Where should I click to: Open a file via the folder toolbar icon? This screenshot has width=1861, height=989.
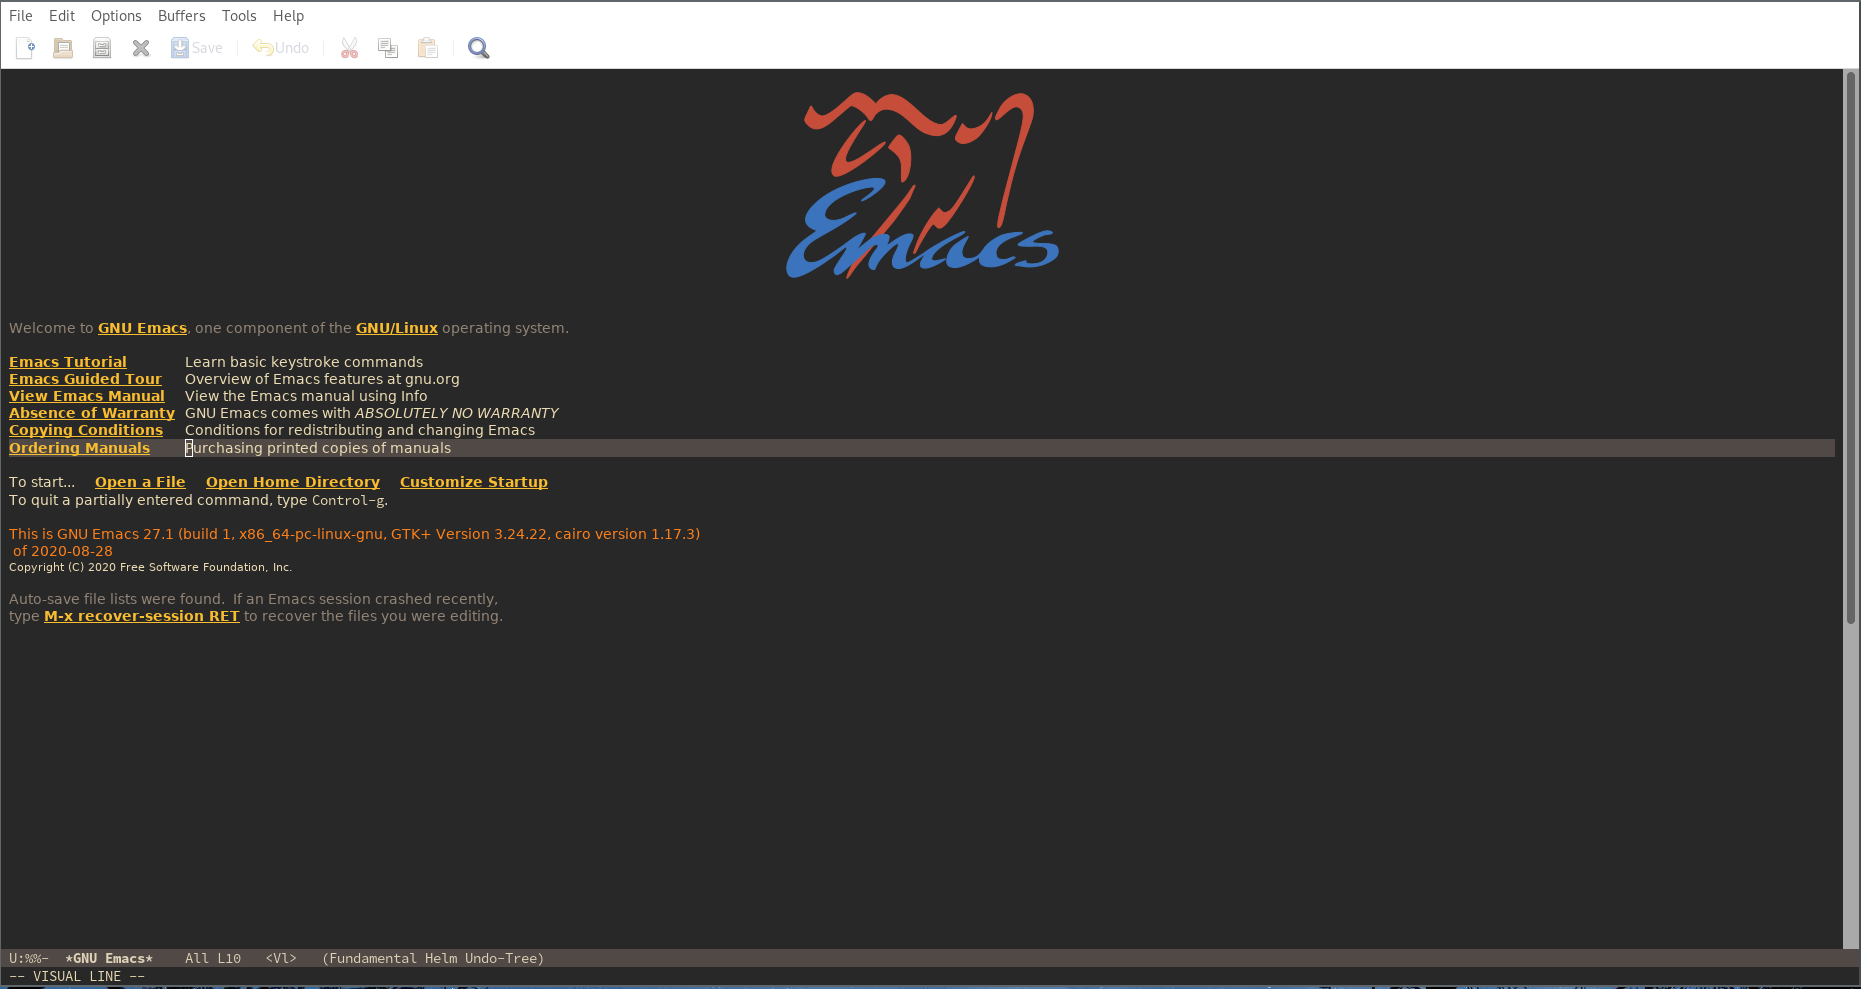(x=62, y=47)
